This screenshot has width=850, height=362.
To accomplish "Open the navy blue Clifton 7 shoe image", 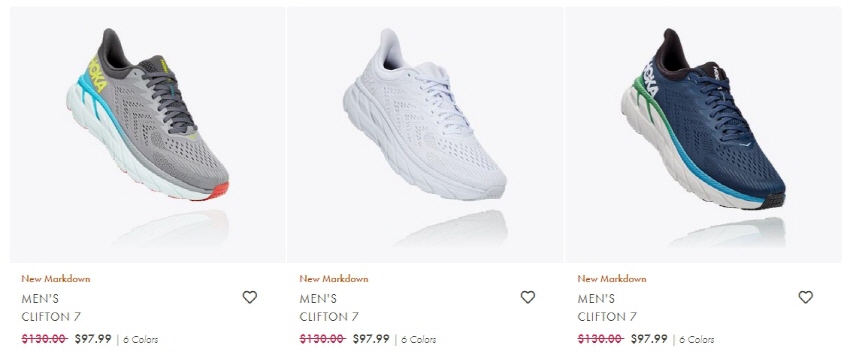I will [x=704, y=135].
